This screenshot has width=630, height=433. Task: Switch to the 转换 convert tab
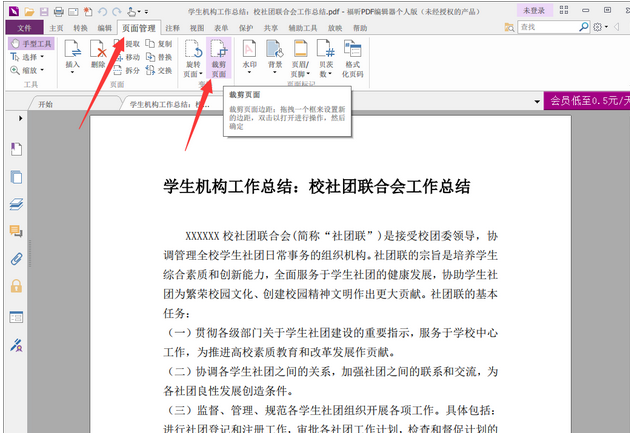click(80, 28)
